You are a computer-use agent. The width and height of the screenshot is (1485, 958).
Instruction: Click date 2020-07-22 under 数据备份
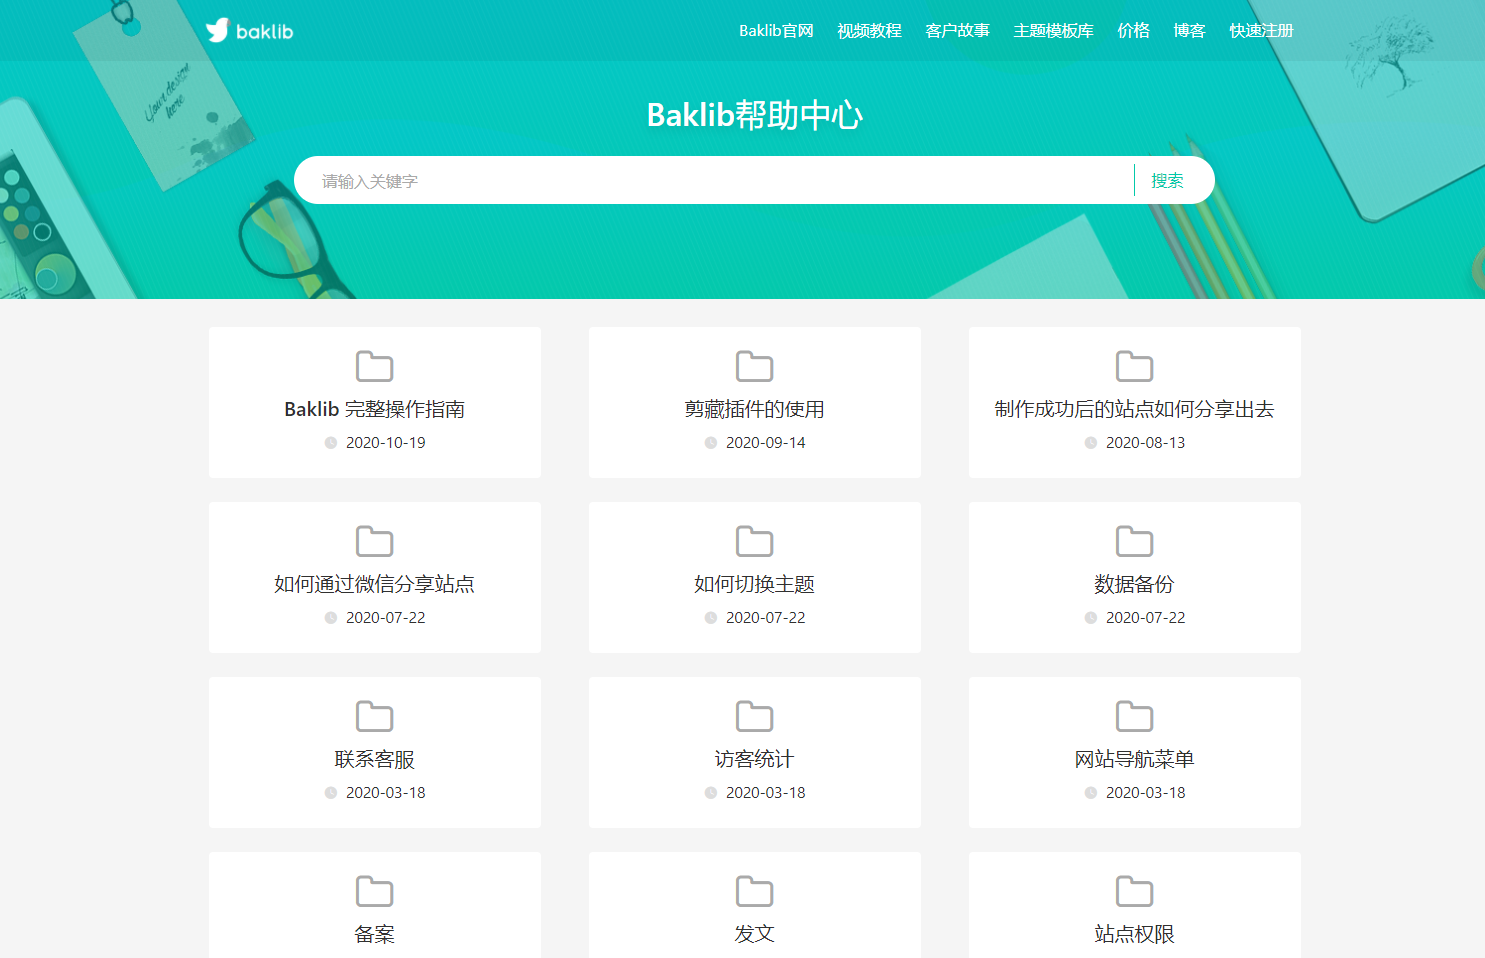[x=1146, y=618]
